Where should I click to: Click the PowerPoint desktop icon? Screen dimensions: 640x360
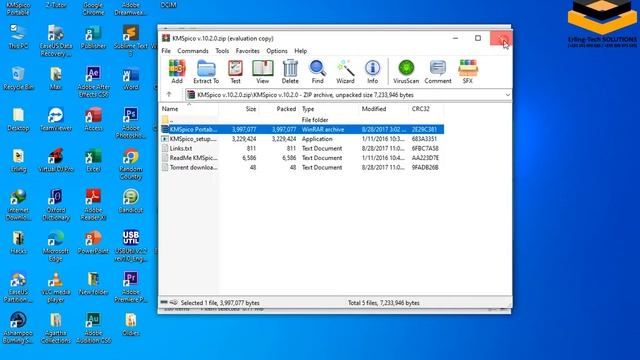tap(93, 242)
